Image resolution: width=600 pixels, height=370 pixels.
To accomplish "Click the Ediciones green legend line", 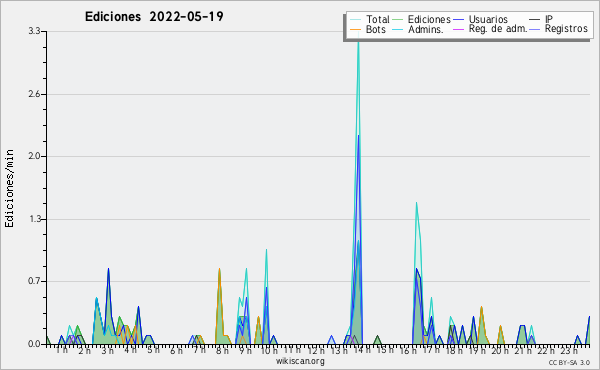I will (398, 20).
